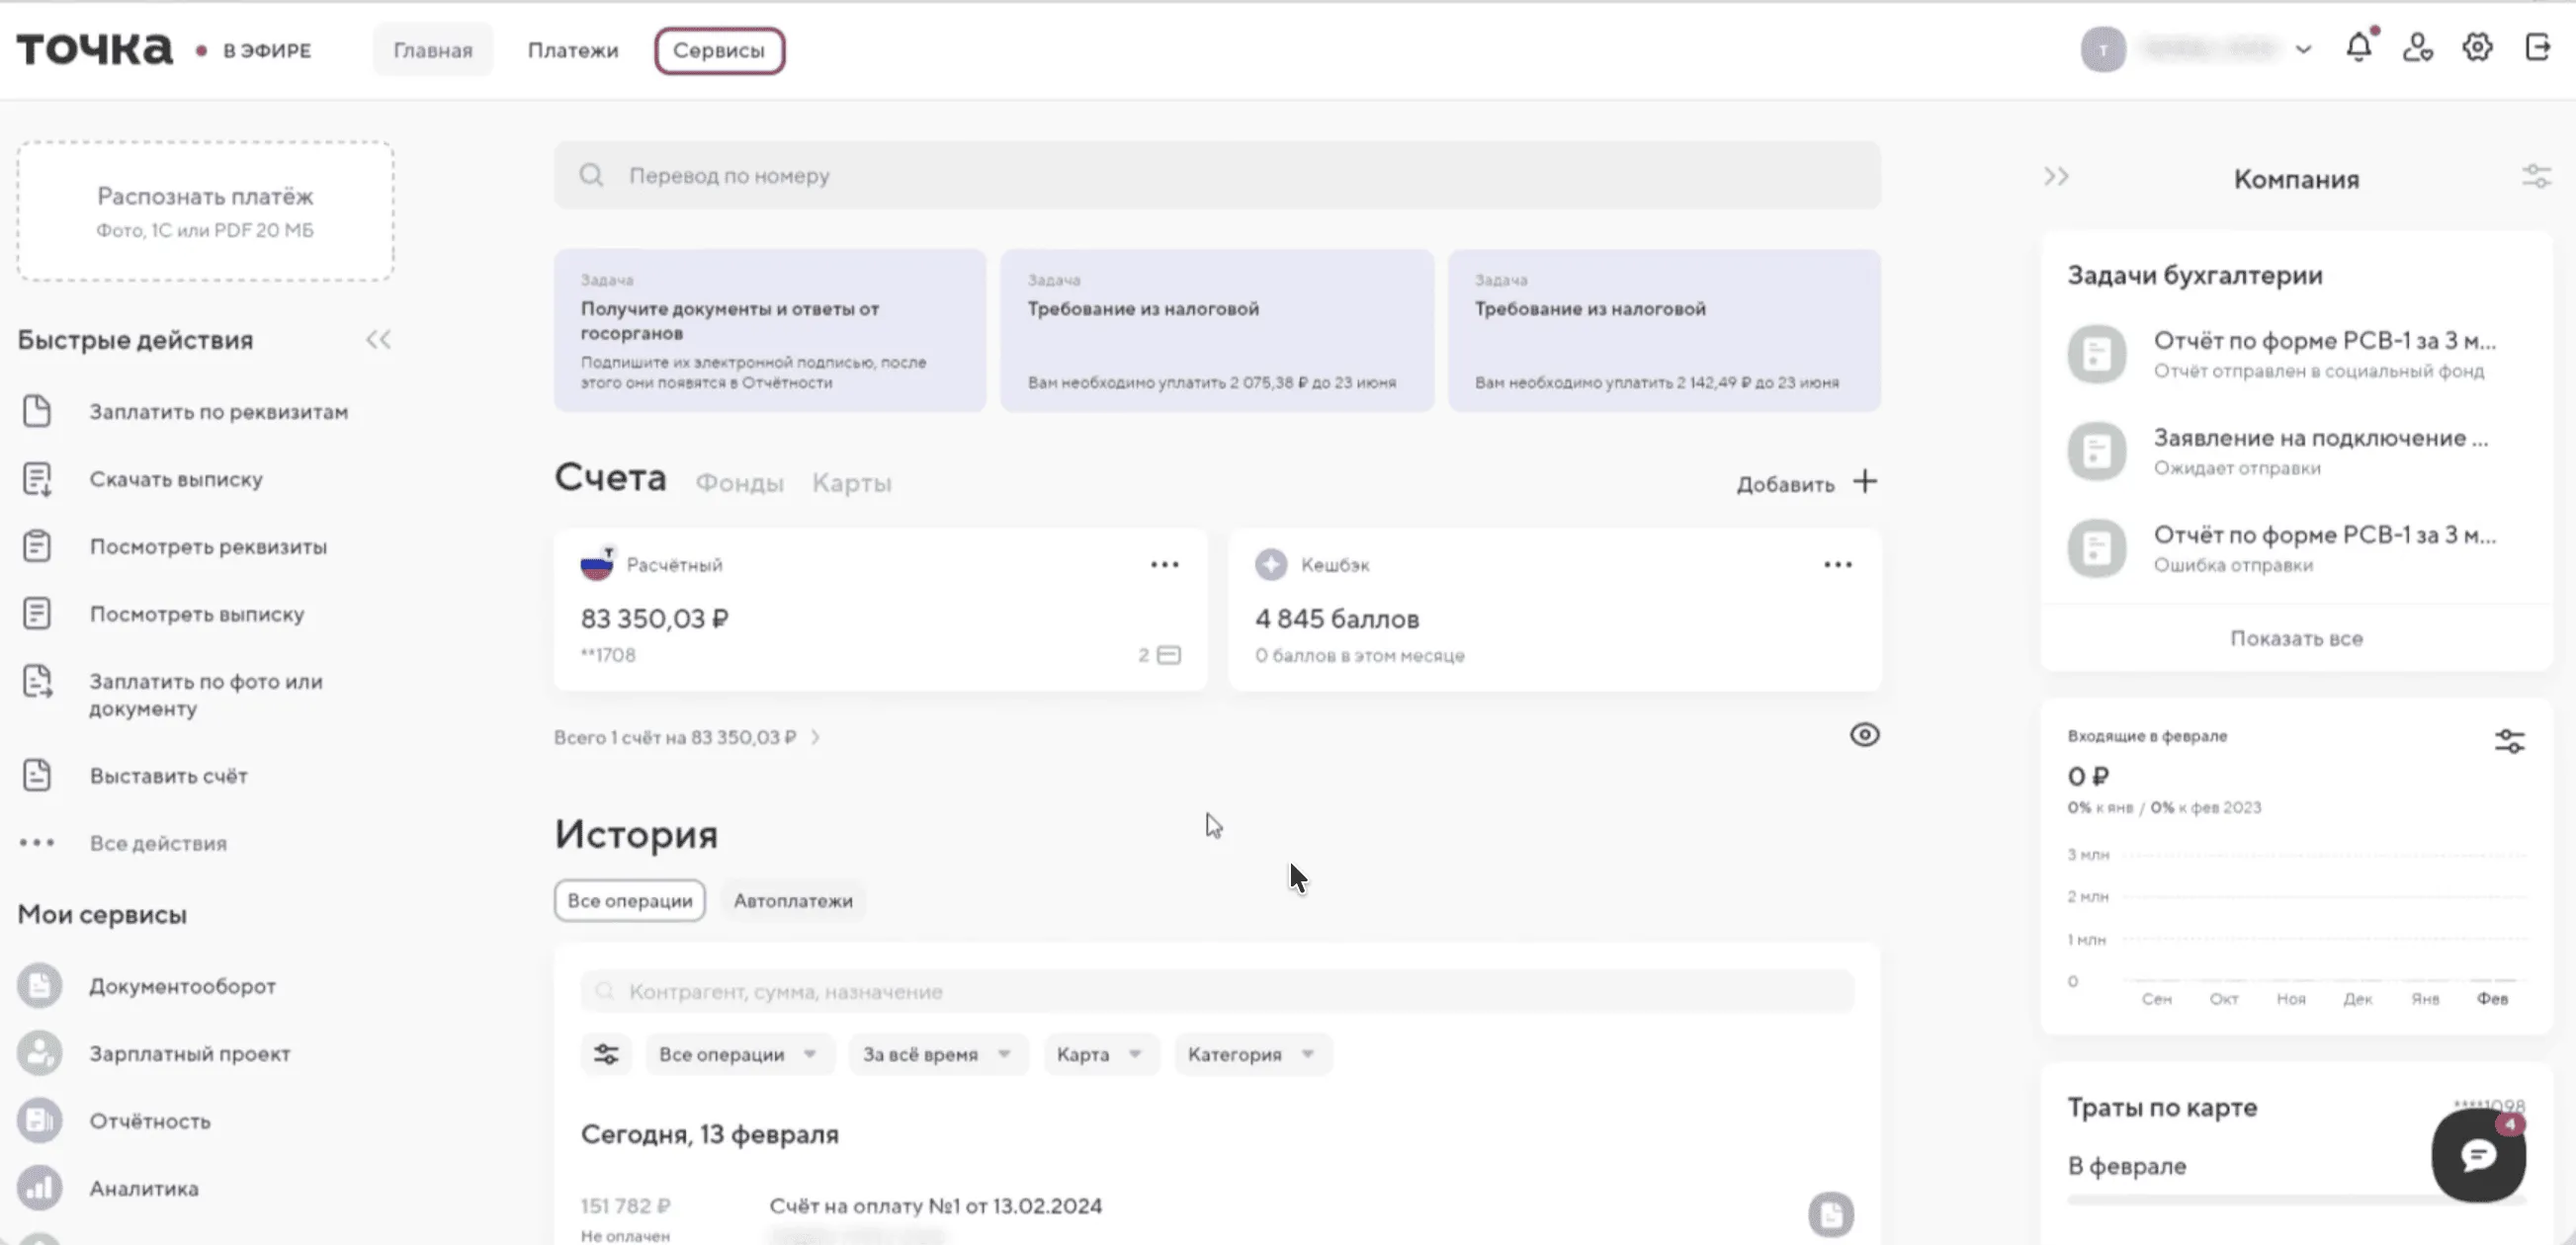This screenshot has height=1245, width=2576.
Task: Collapse the Быстрые действия sidebar
Action: click(x=378, y=340)
